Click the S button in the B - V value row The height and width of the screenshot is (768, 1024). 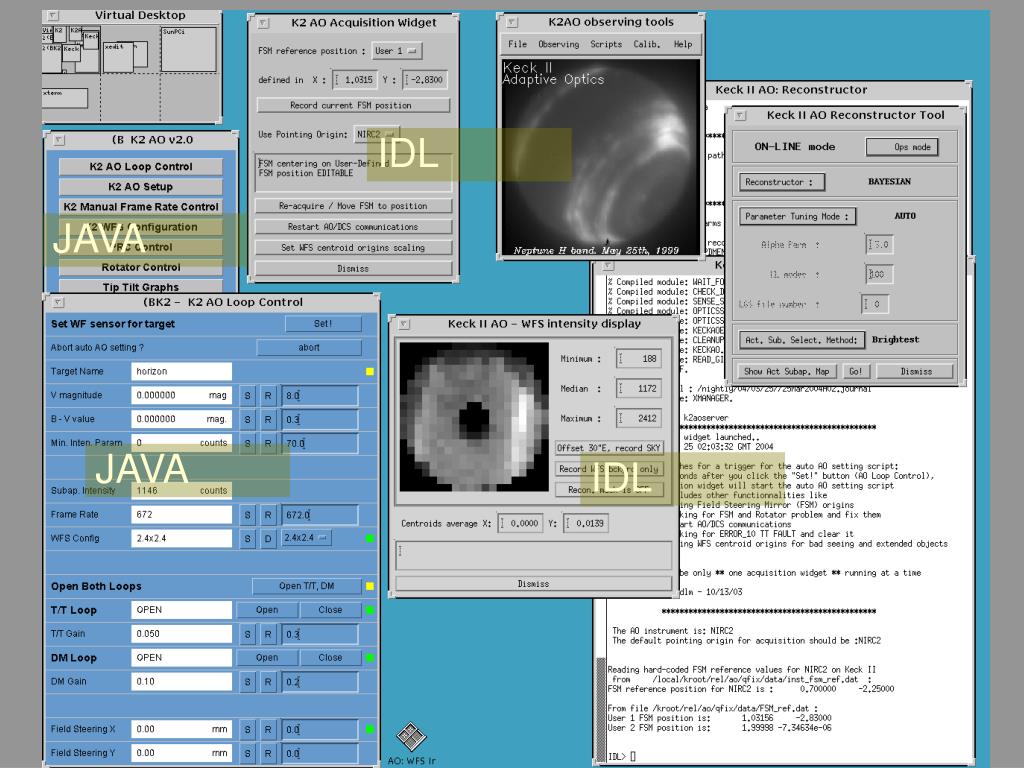coord(248,419)
